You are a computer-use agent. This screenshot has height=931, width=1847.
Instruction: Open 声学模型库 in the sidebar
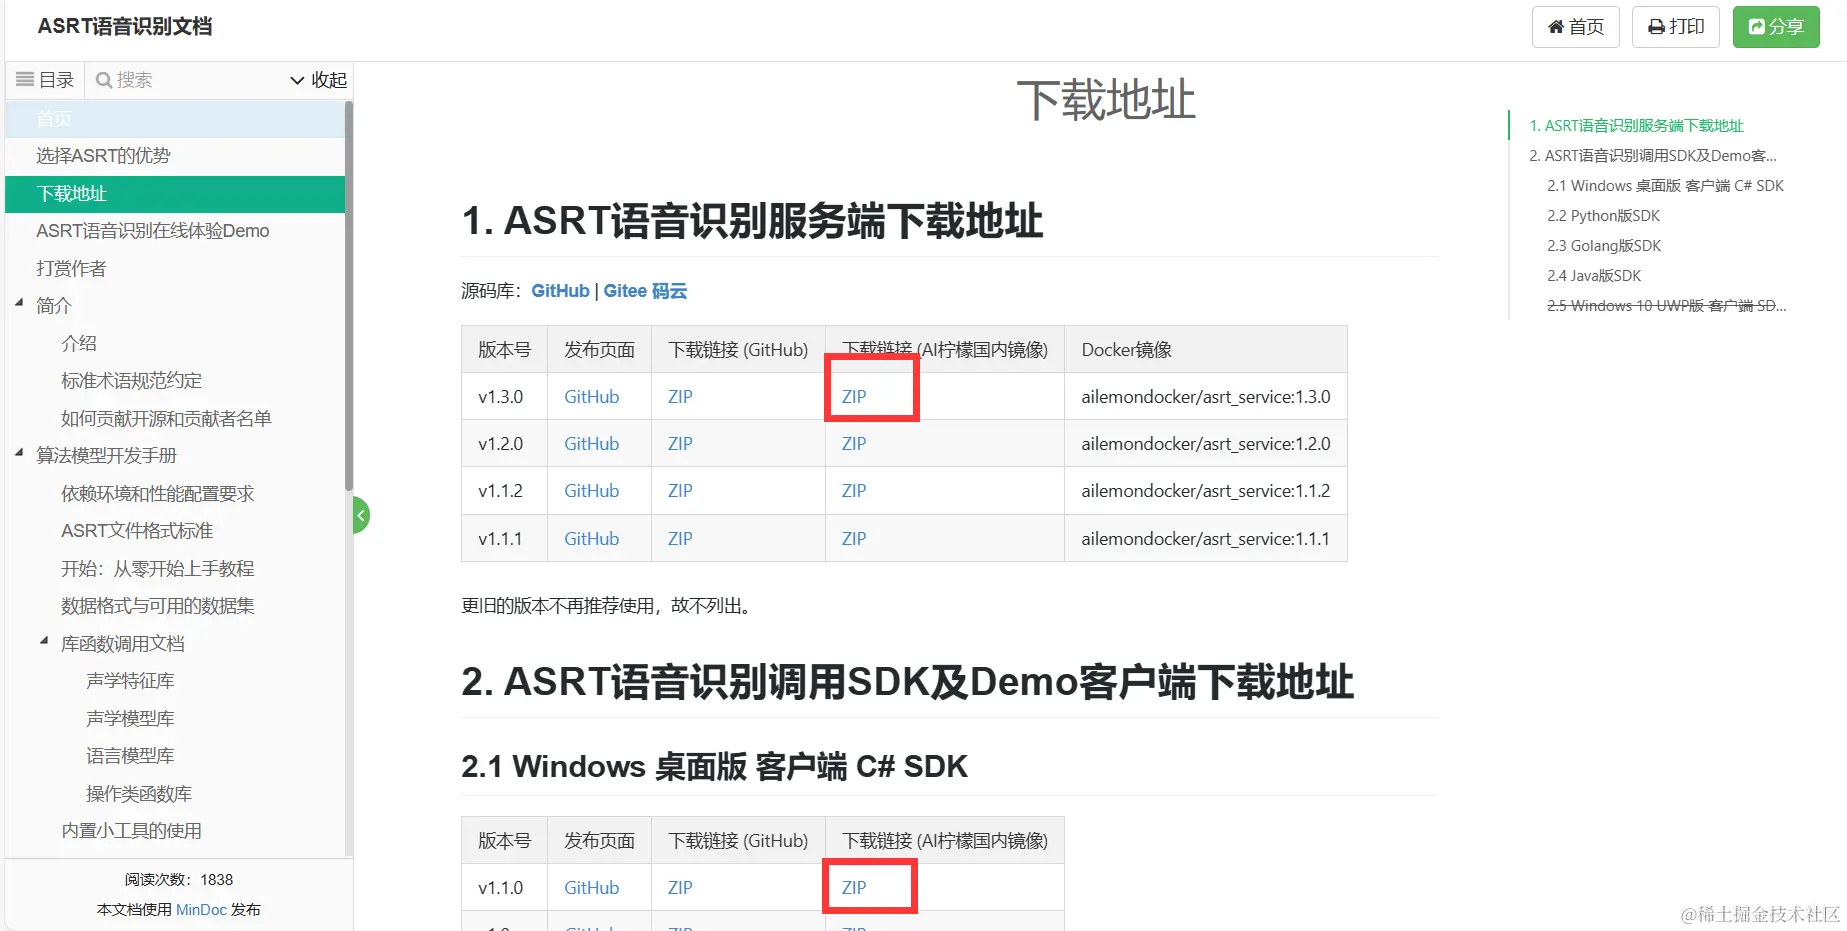coord(130,719)
